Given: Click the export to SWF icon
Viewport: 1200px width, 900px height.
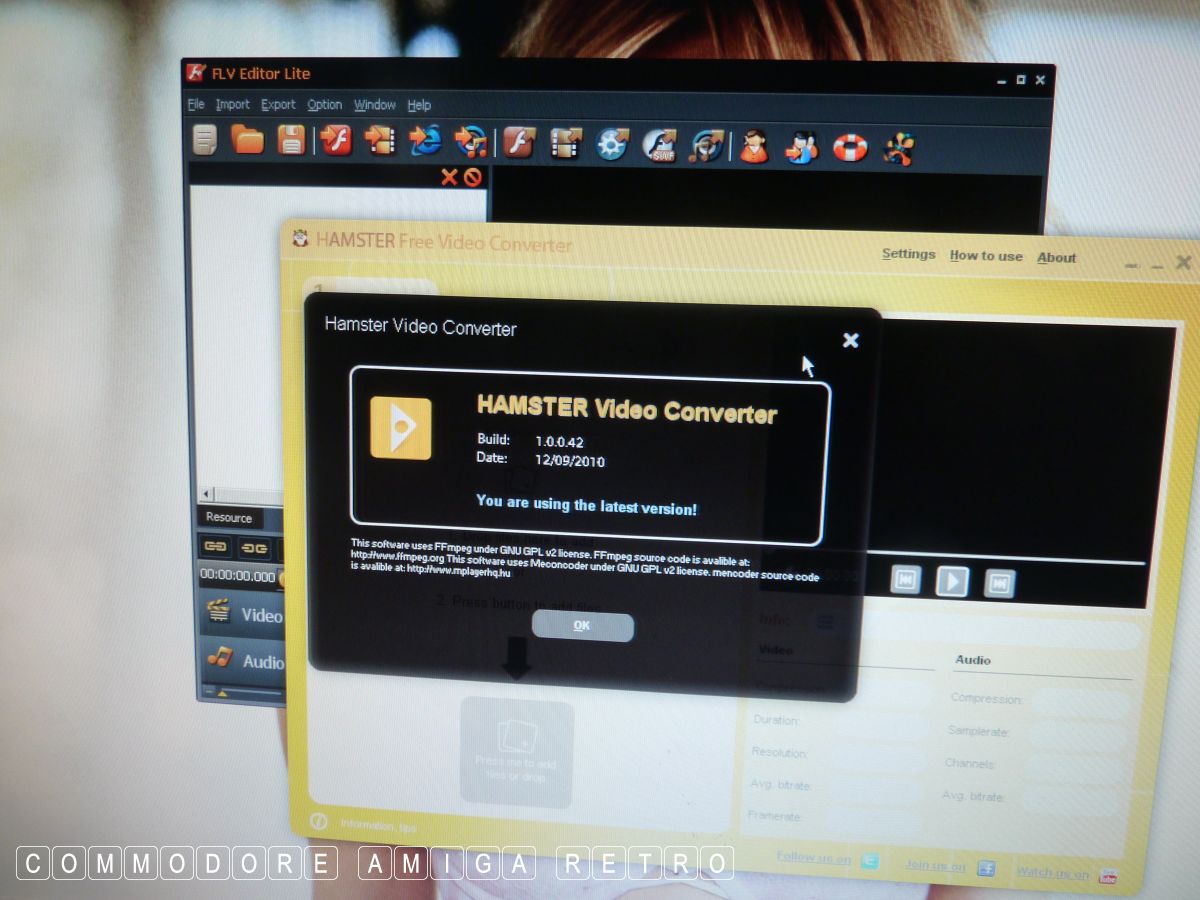Looking at the screenshot, I should click(x=660, y=145).
